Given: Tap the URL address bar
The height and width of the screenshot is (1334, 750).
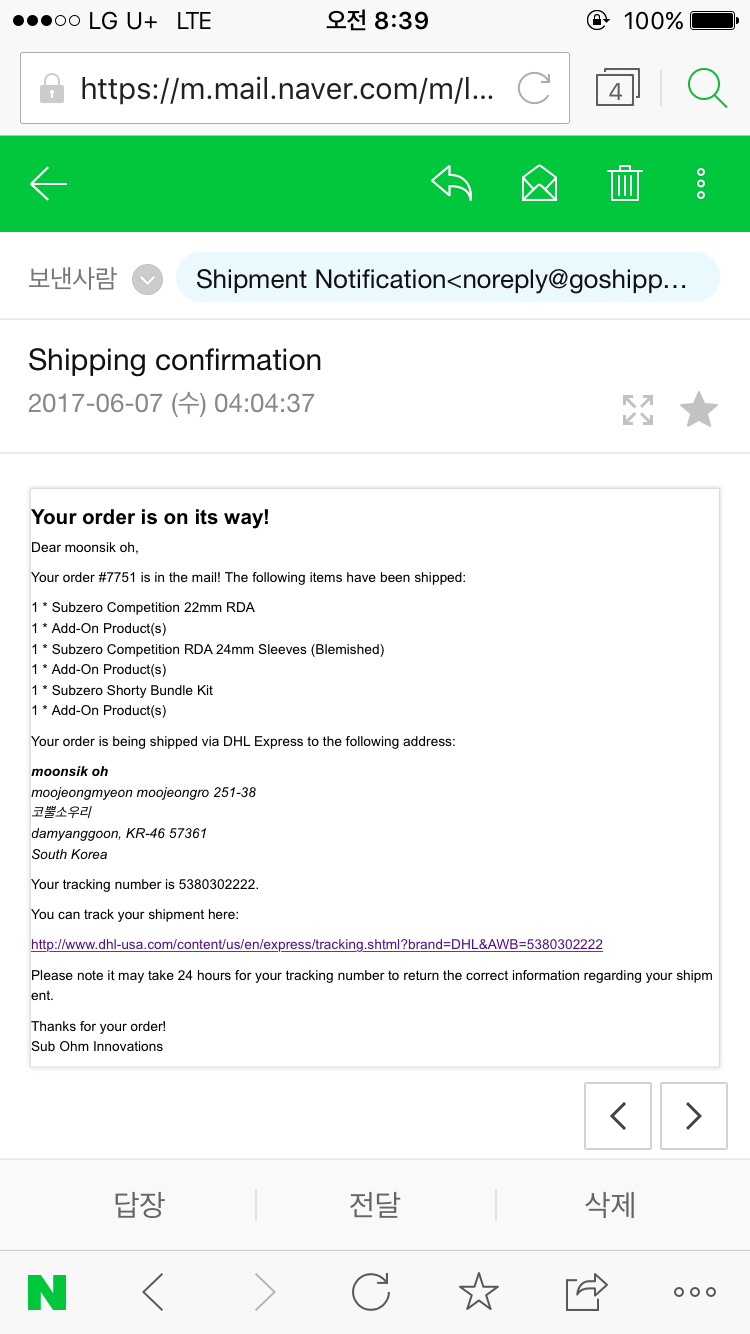Looking at the screenshot, I should 295,88.
